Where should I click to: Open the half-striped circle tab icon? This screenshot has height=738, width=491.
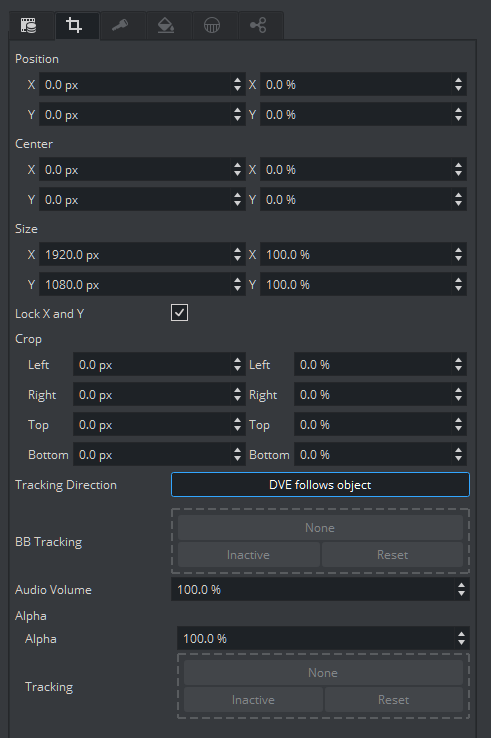[x=212, y=25]
